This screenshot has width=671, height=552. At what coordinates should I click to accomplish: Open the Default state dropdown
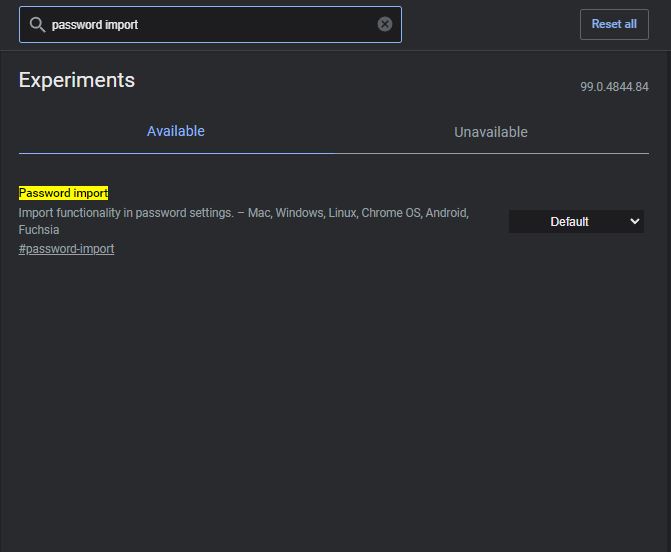coord(576,222)
